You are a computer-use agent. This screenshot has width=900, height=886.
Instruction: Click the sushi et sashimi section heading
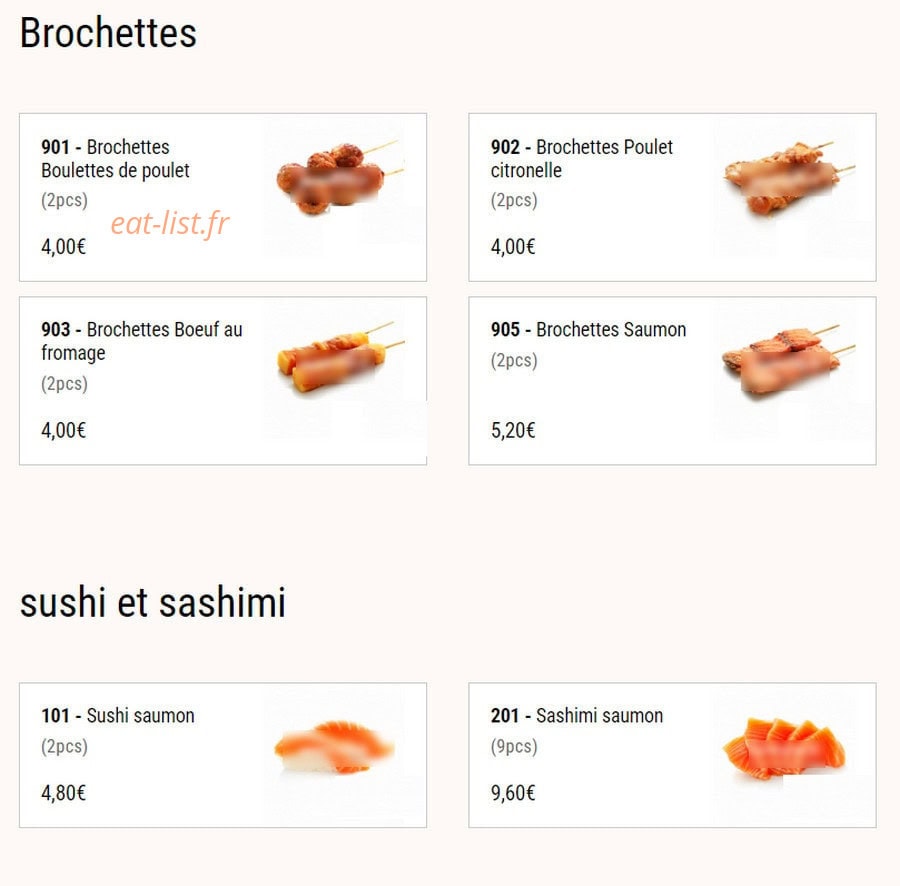[153, 603]
